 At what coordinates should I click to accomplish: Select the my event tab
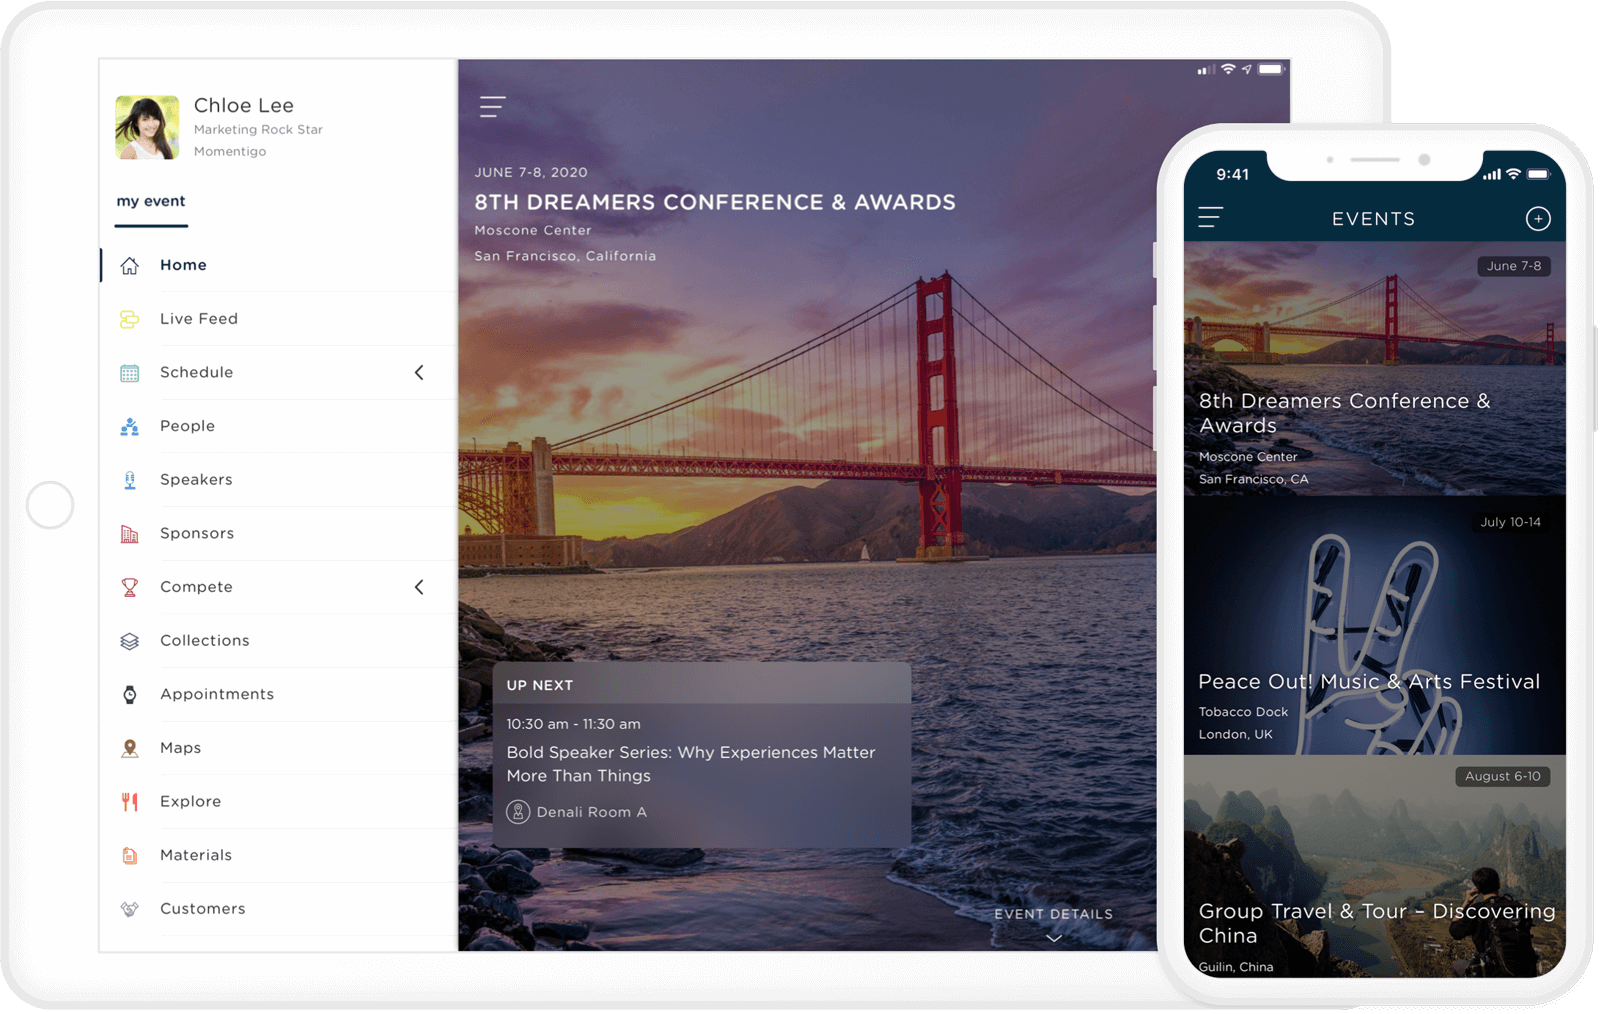point(151,201)
